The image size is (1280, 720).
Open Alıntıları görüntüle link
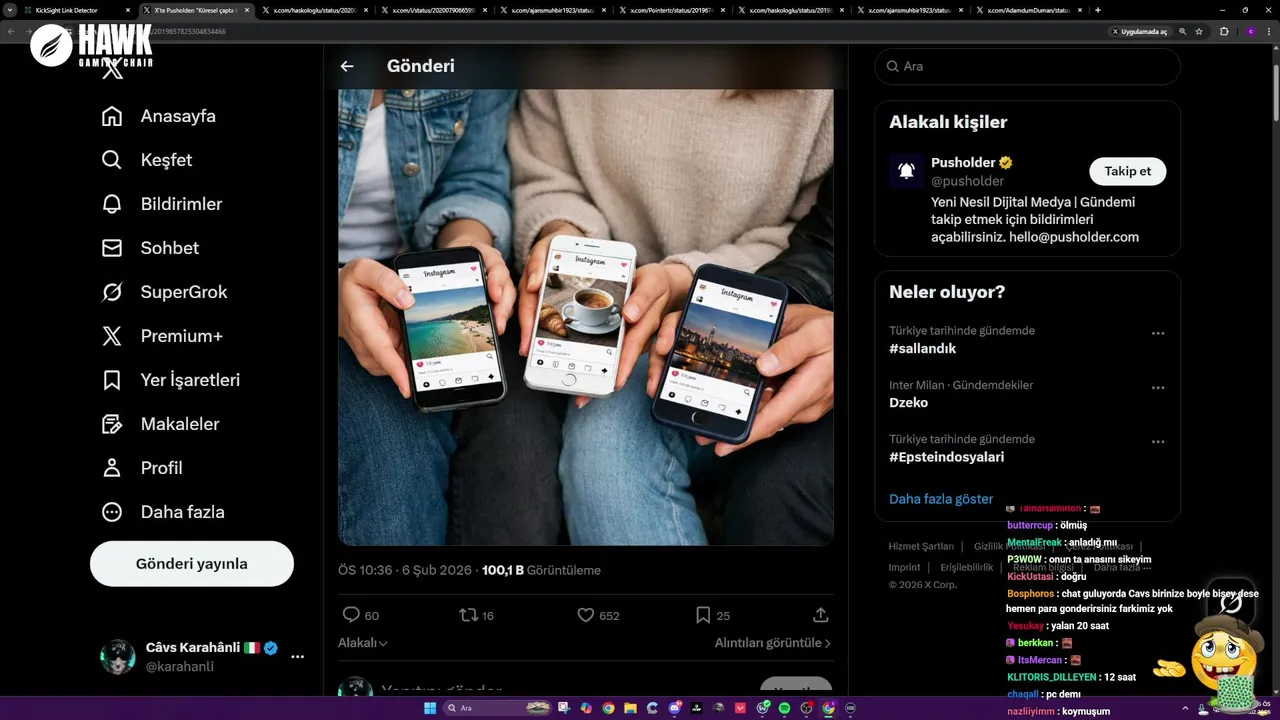[773, 643]
